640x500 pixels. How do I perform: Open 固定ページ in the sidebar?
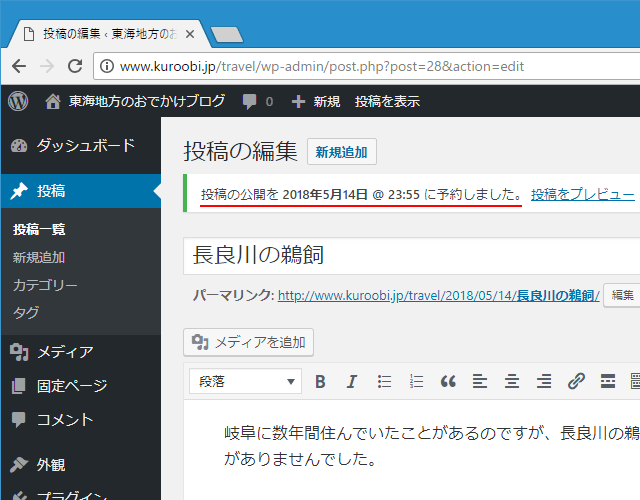[80, 386]
